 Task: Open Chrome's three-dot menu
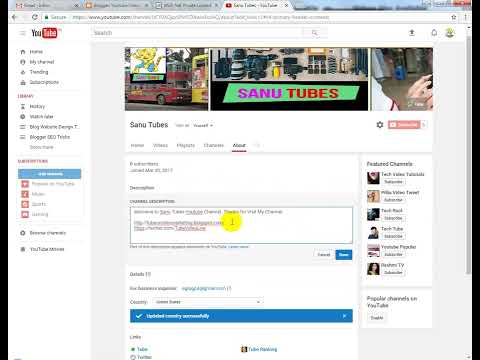pyautogui.click(x=465, y=17)
